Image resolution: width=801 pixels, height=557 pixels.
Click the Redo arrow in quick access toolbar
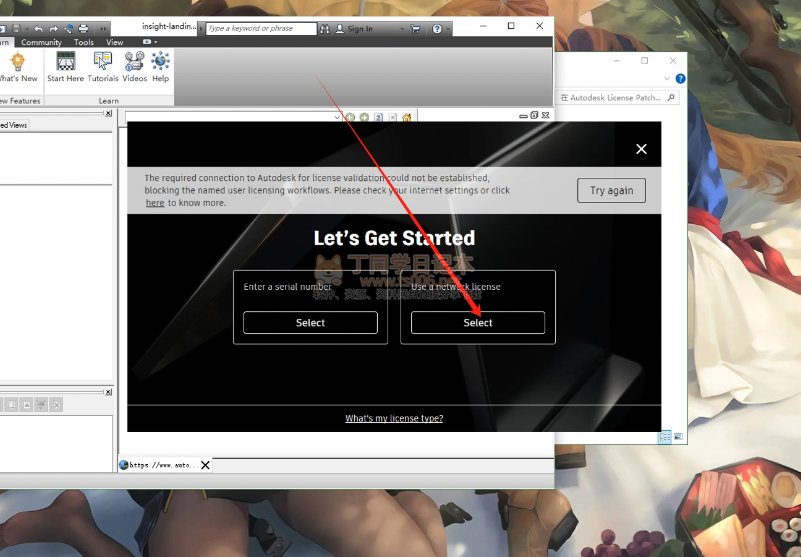53,29
